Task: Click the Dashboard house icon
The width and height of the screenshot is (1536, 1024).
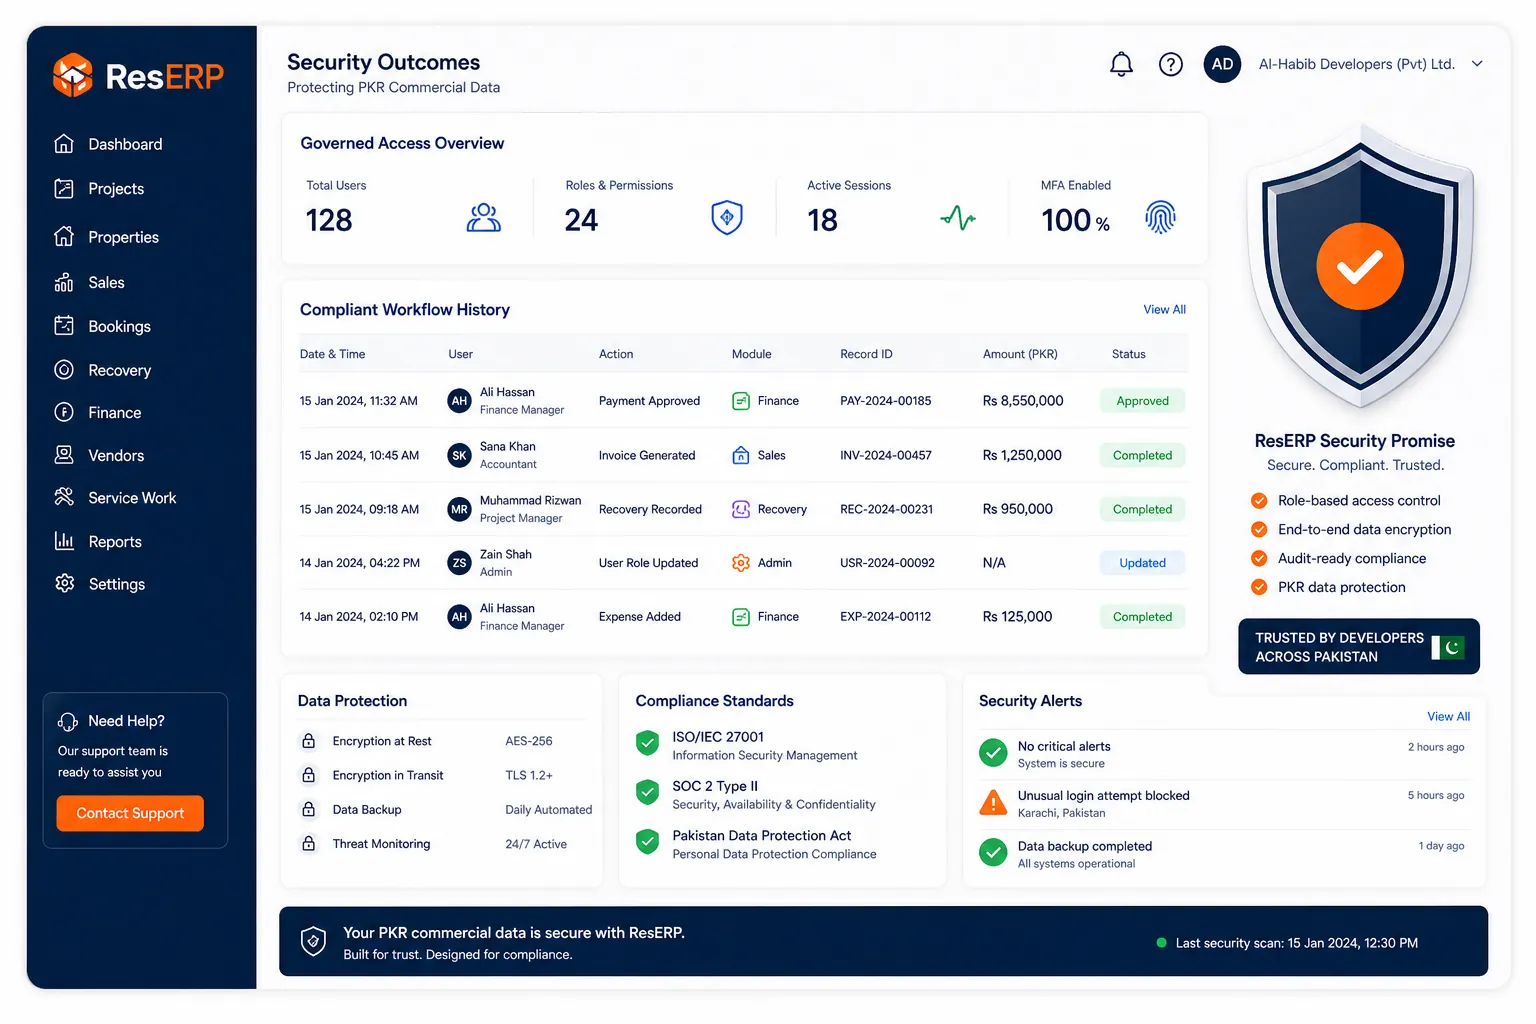Action: coord(64,144)
